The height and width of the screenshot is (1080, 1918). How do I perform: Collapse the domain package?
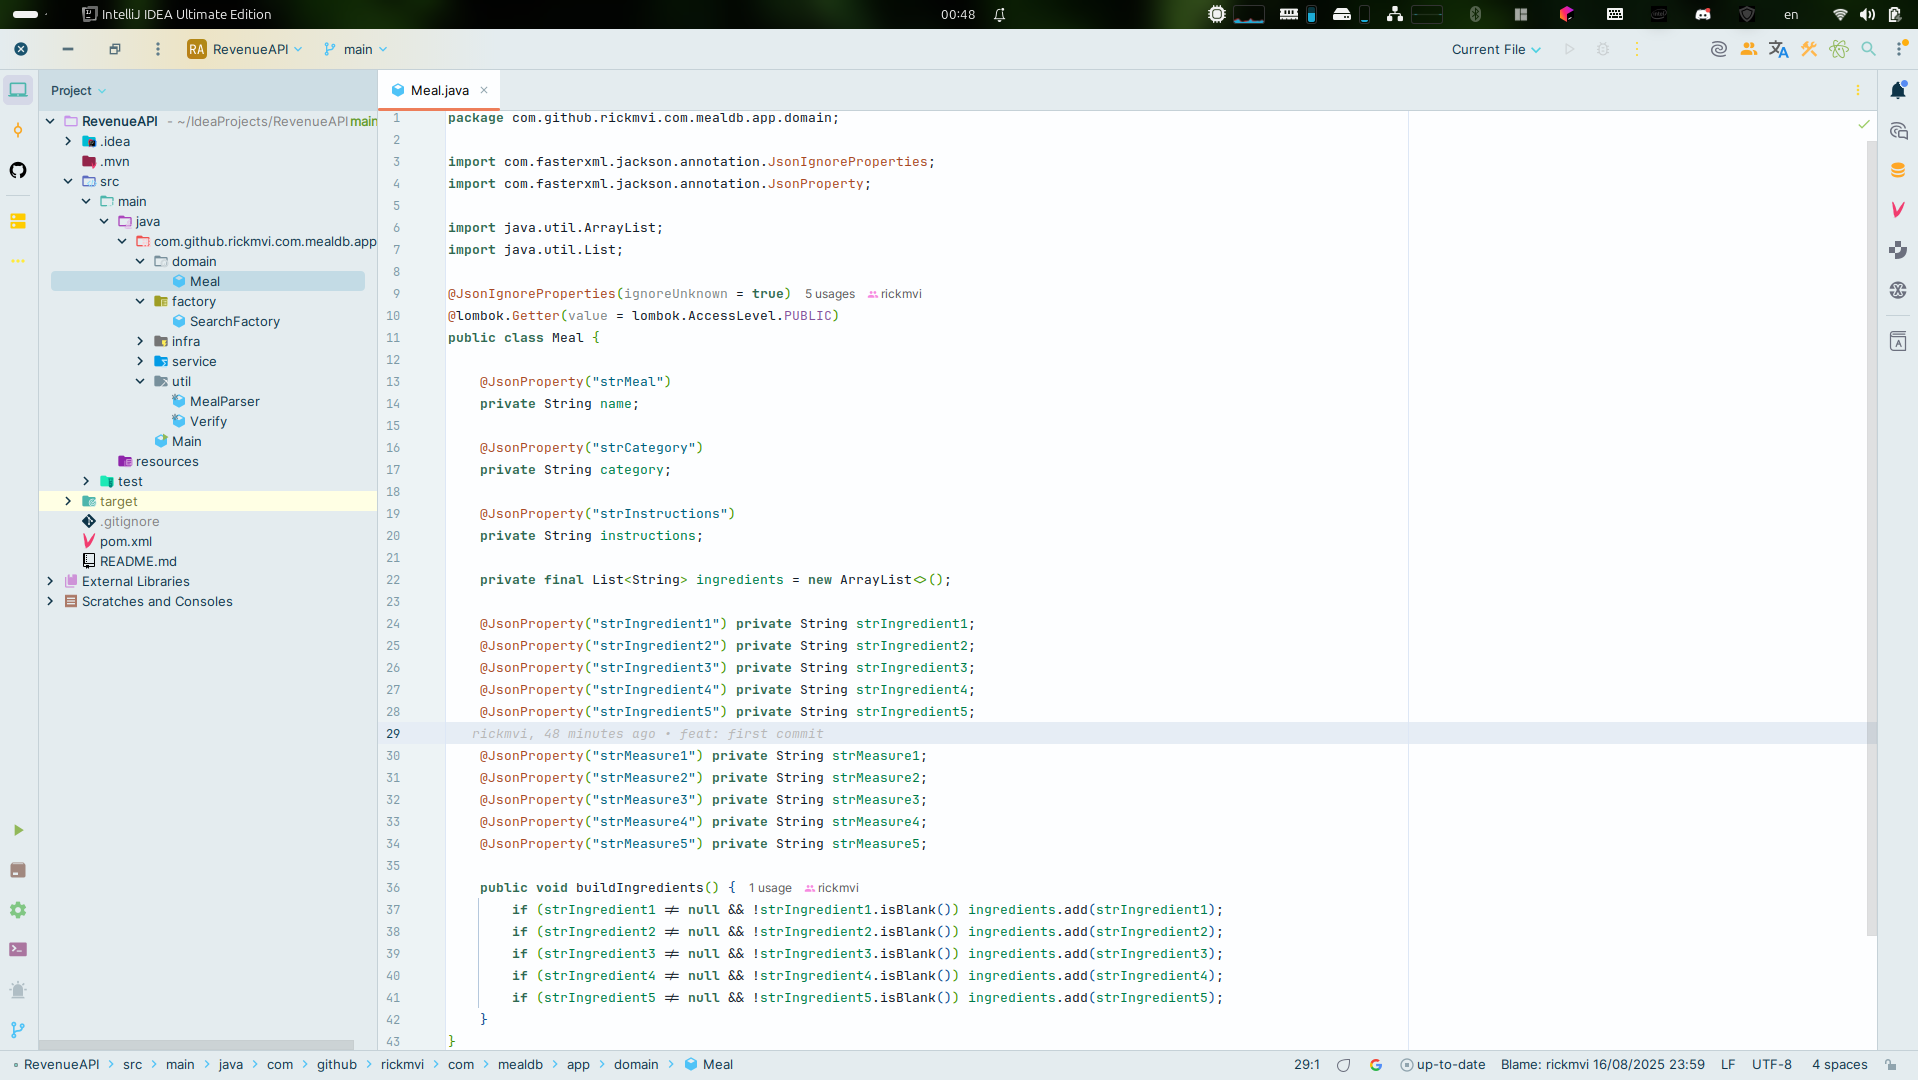pos(140,261)
